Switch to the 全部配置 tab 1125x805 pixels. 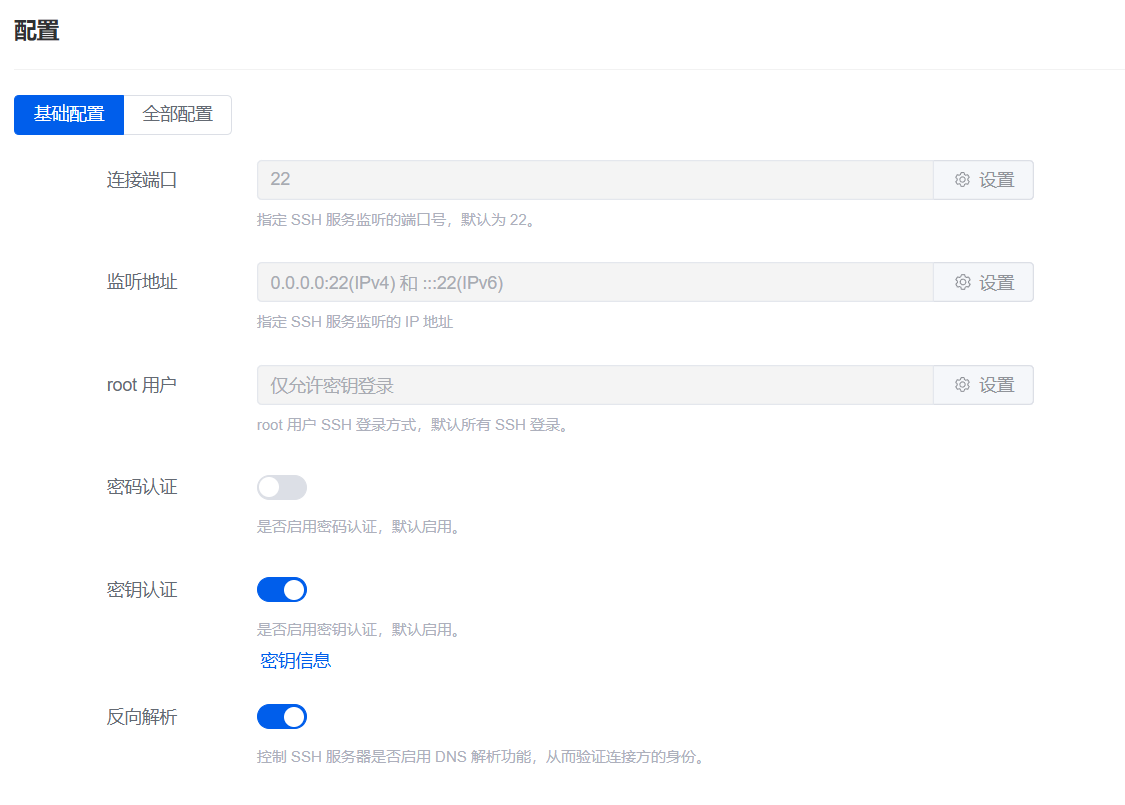point(178,114)
